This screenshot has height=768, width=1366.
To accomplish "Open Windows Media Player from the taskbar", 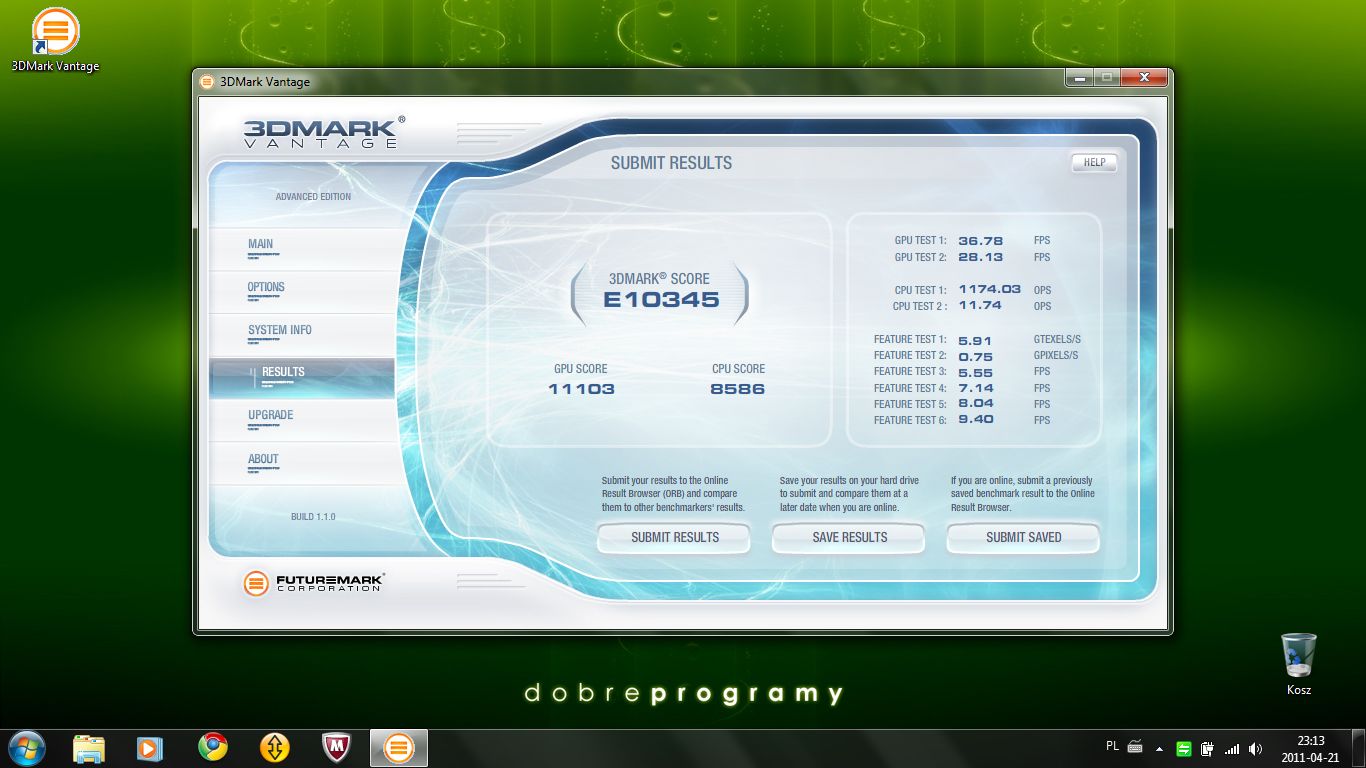I will 150,748.
